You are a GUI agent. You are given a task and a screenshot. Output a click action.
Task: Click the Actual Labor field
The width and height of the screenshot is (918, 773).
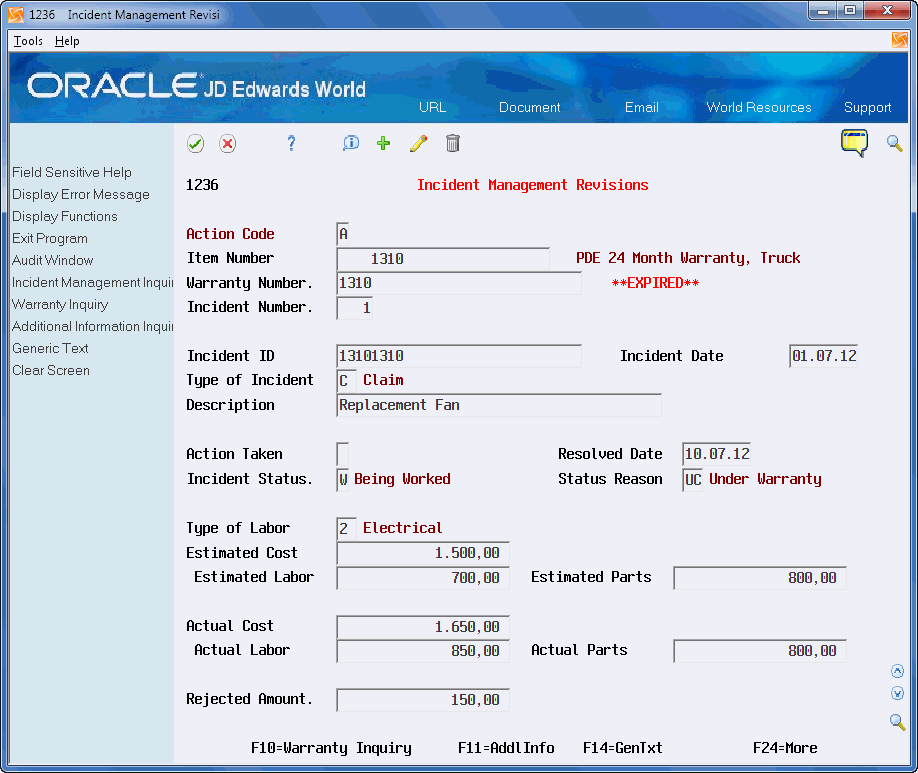tap(423, 651)
